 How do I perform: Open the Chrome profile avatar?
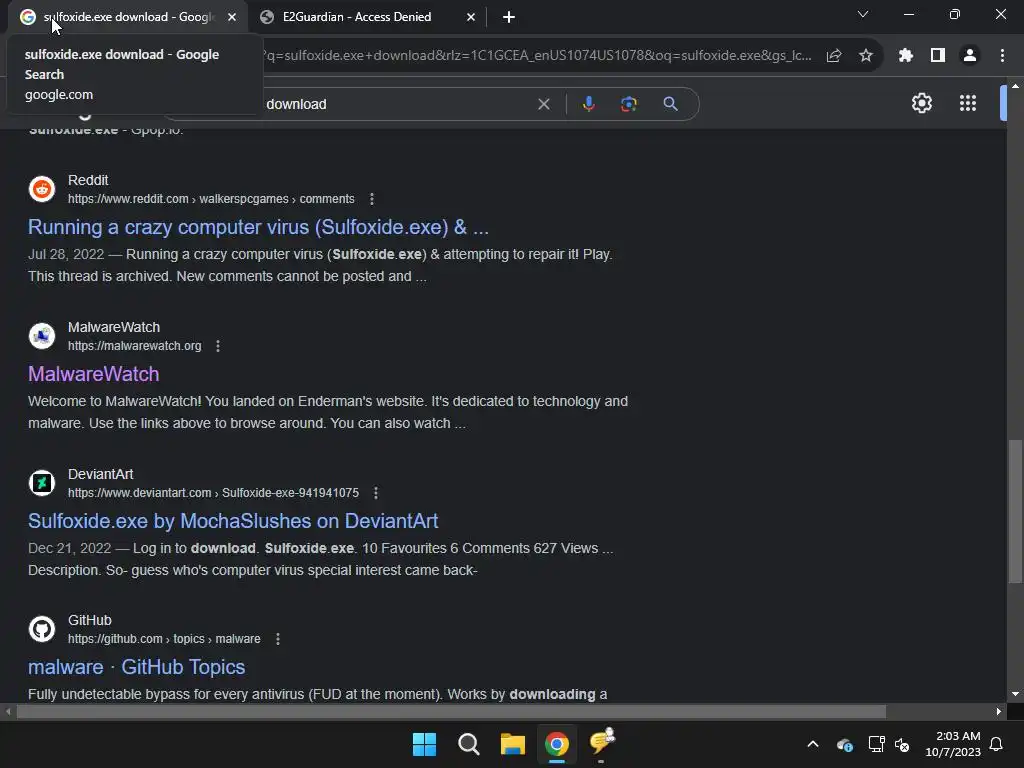[970, 56]
